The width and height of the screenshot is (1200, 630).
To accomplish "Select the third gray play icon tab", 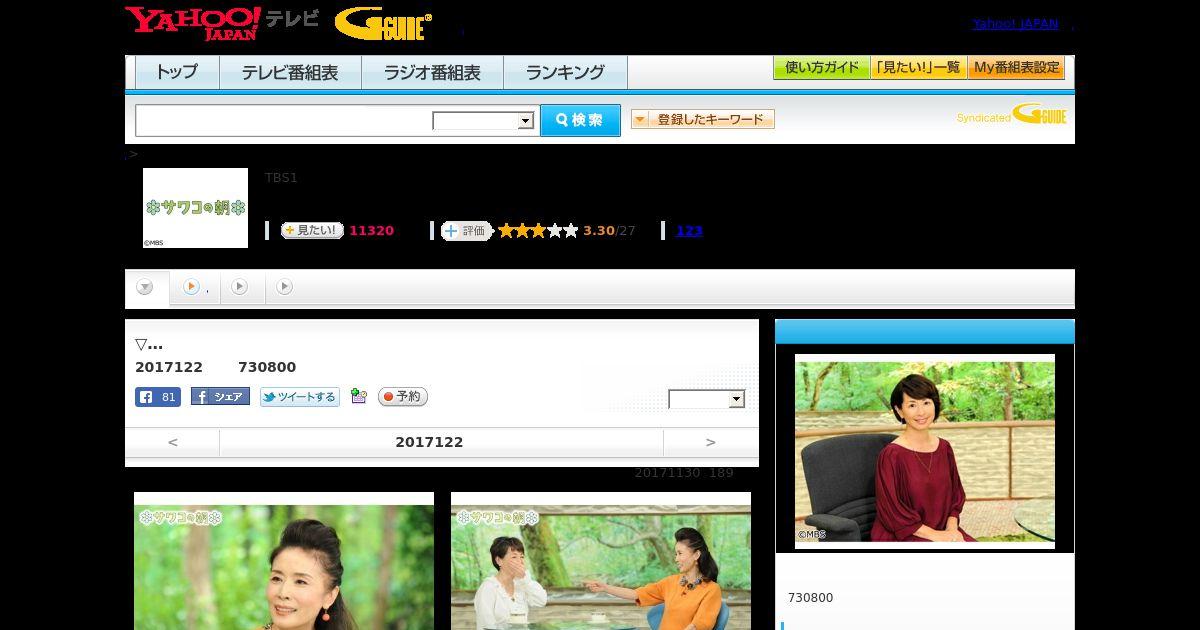I will 240,287.
